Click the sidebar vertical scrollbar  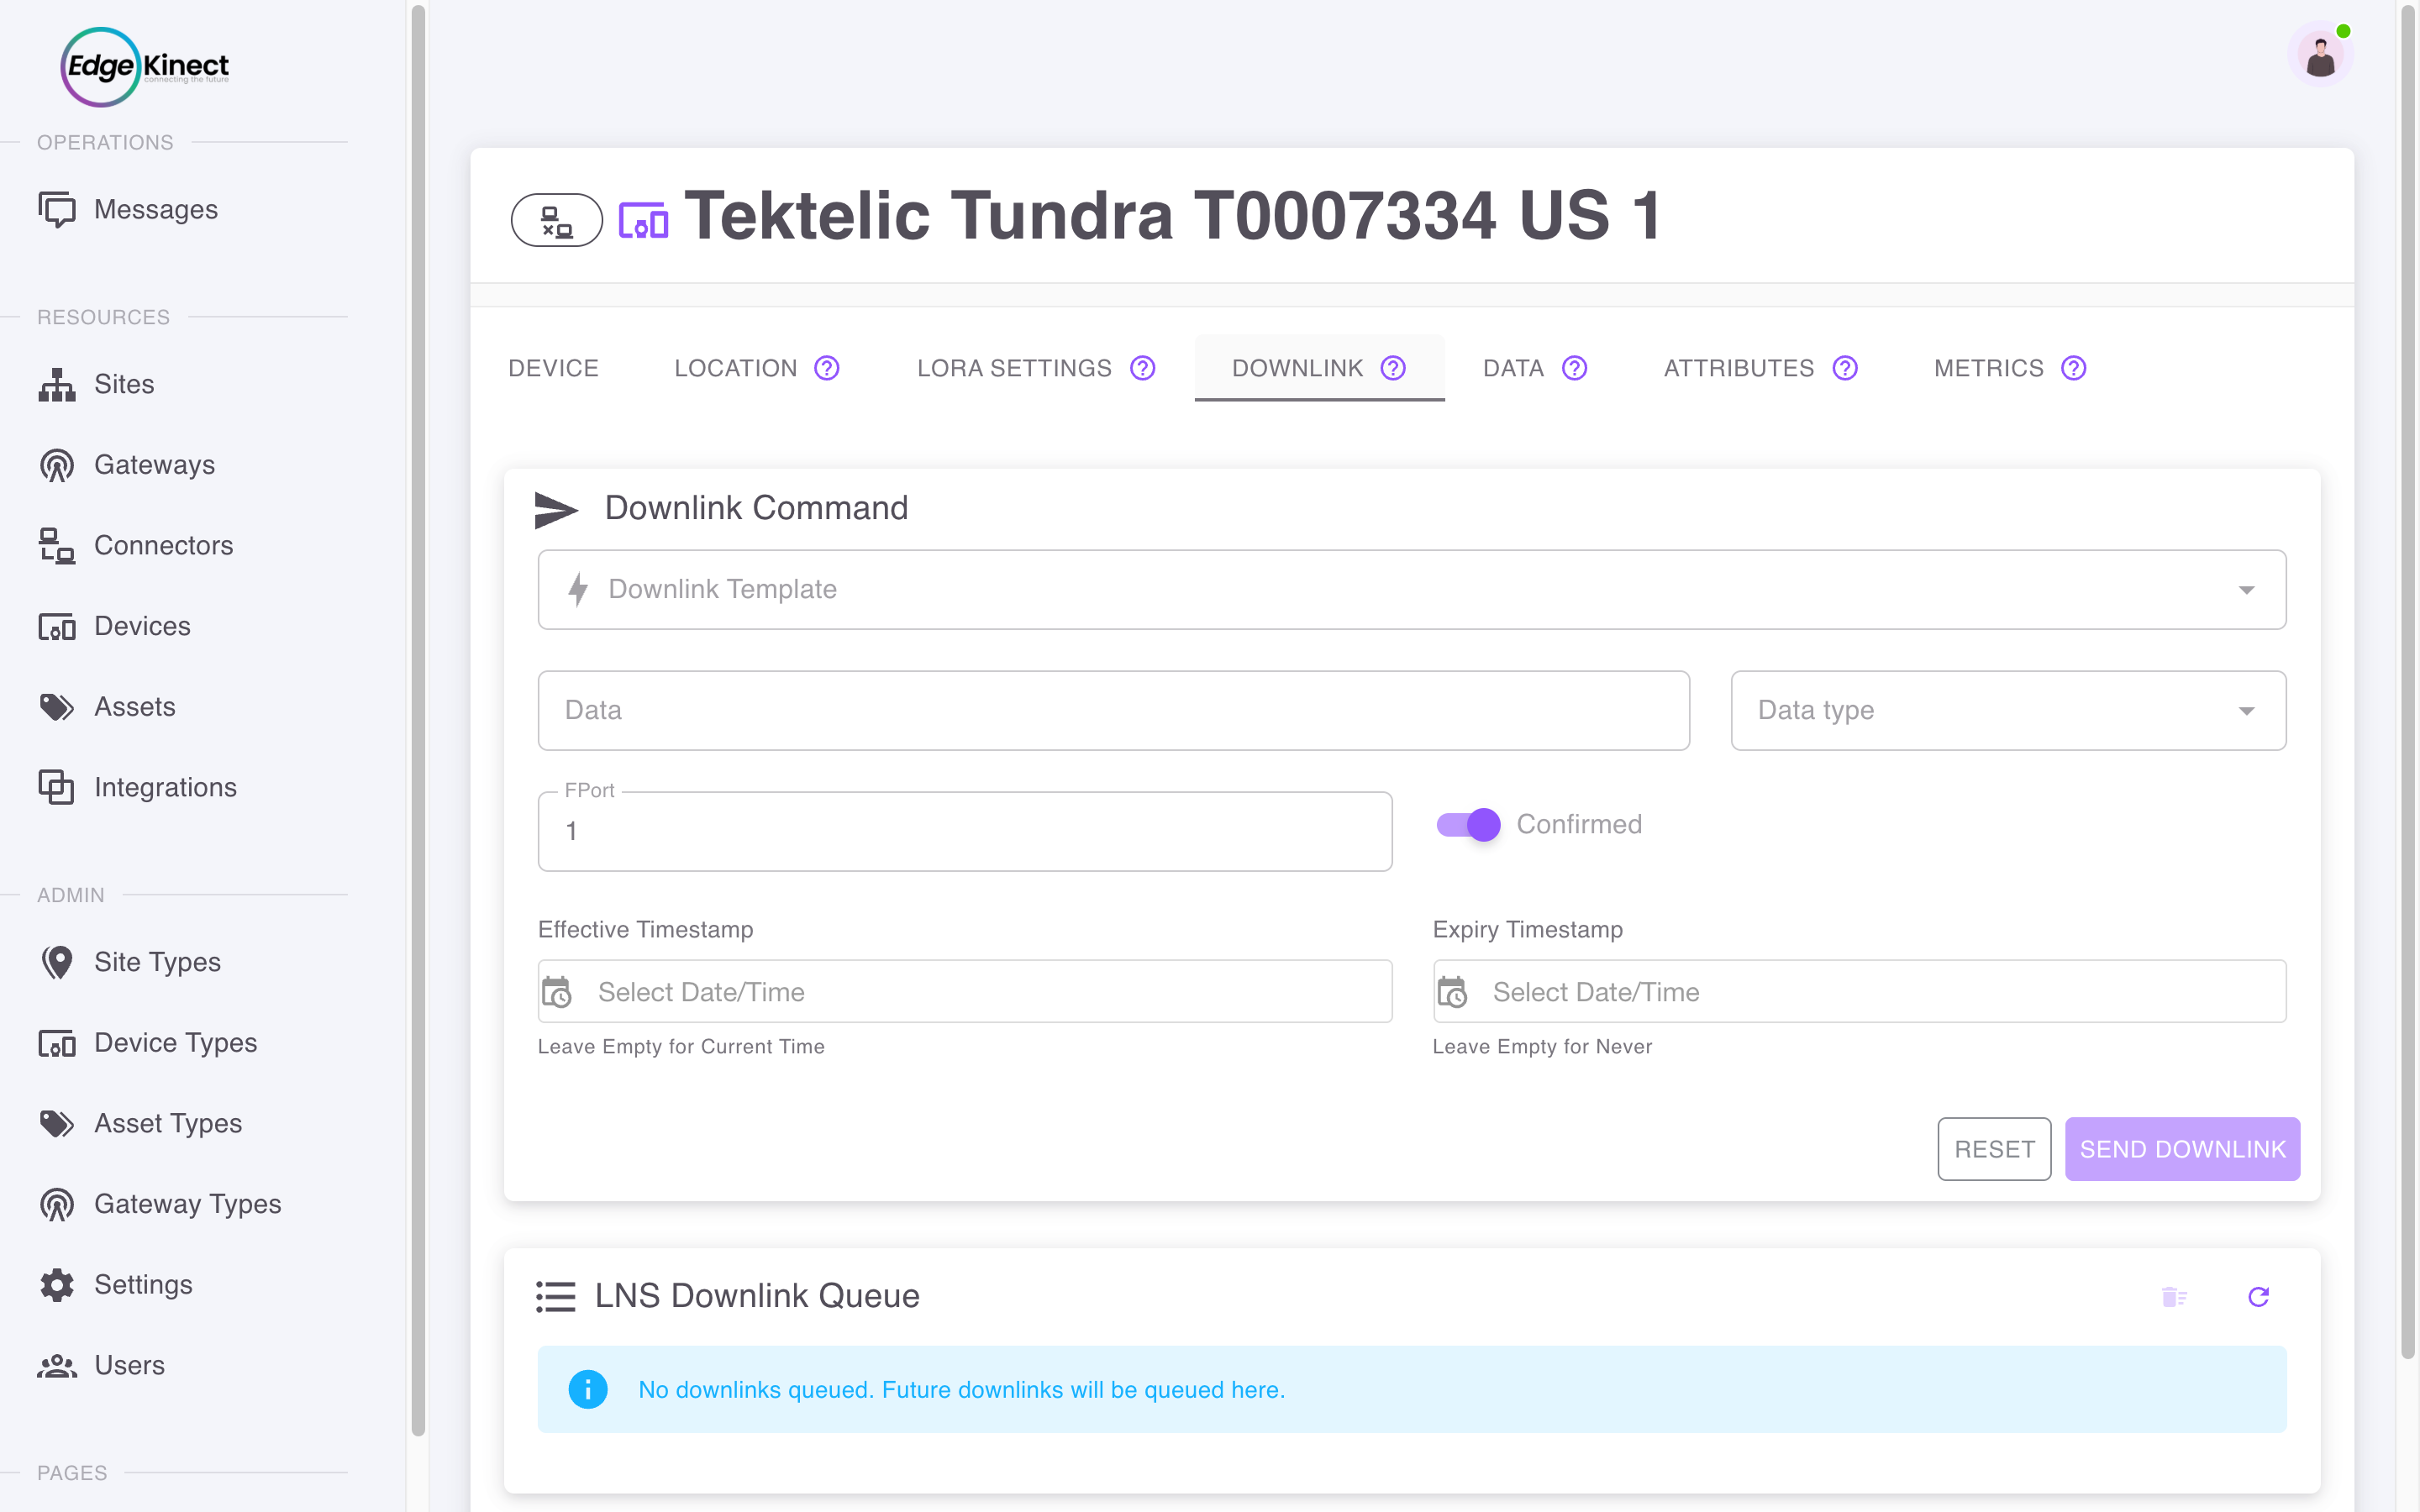(418, 720)
